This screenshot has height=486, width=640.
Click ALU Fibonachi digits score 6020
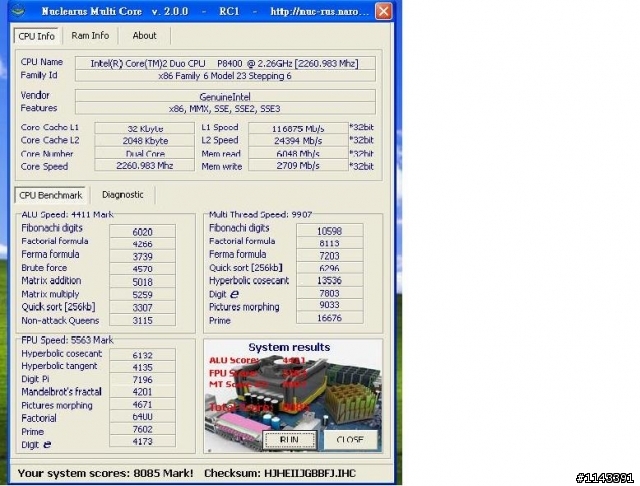point(142,231)
